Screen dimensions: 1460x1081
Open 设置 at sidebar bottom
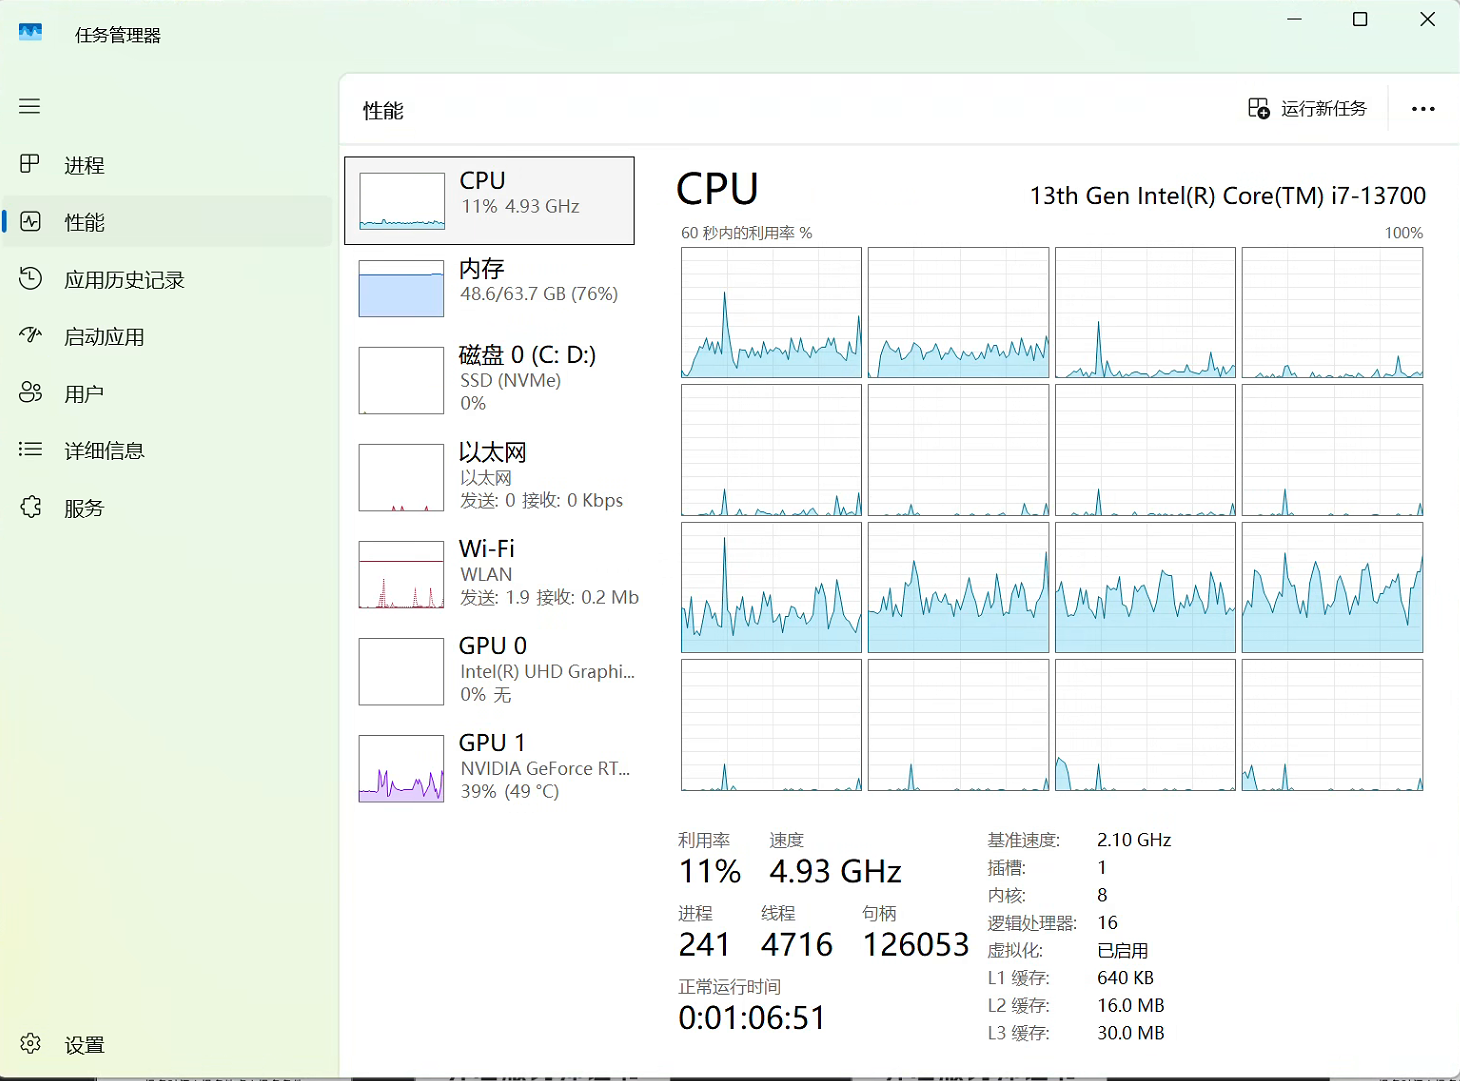point(168,1045)
